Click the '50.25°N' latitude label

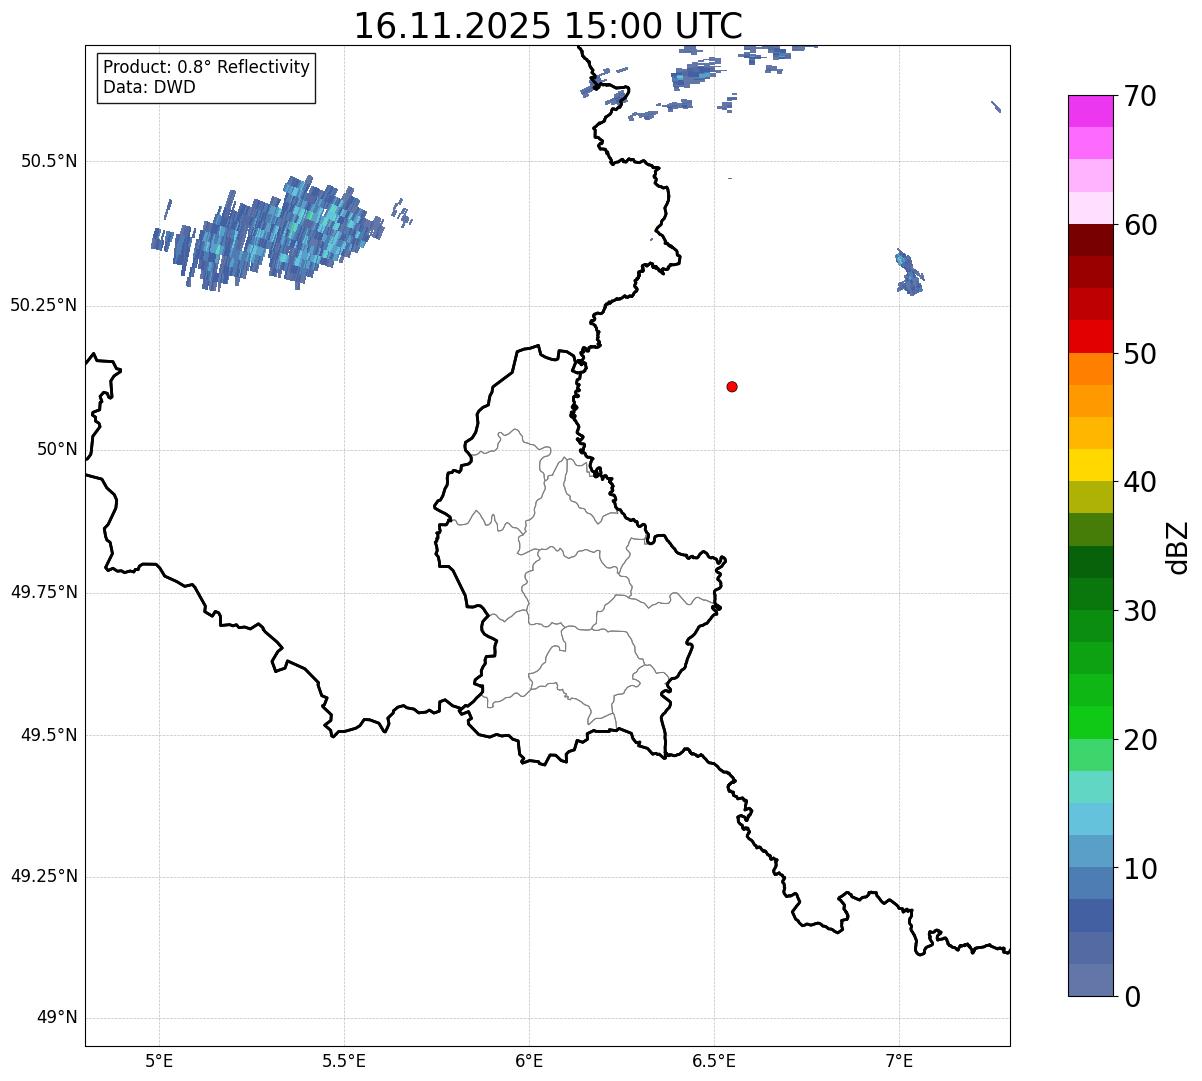point(43,305)
